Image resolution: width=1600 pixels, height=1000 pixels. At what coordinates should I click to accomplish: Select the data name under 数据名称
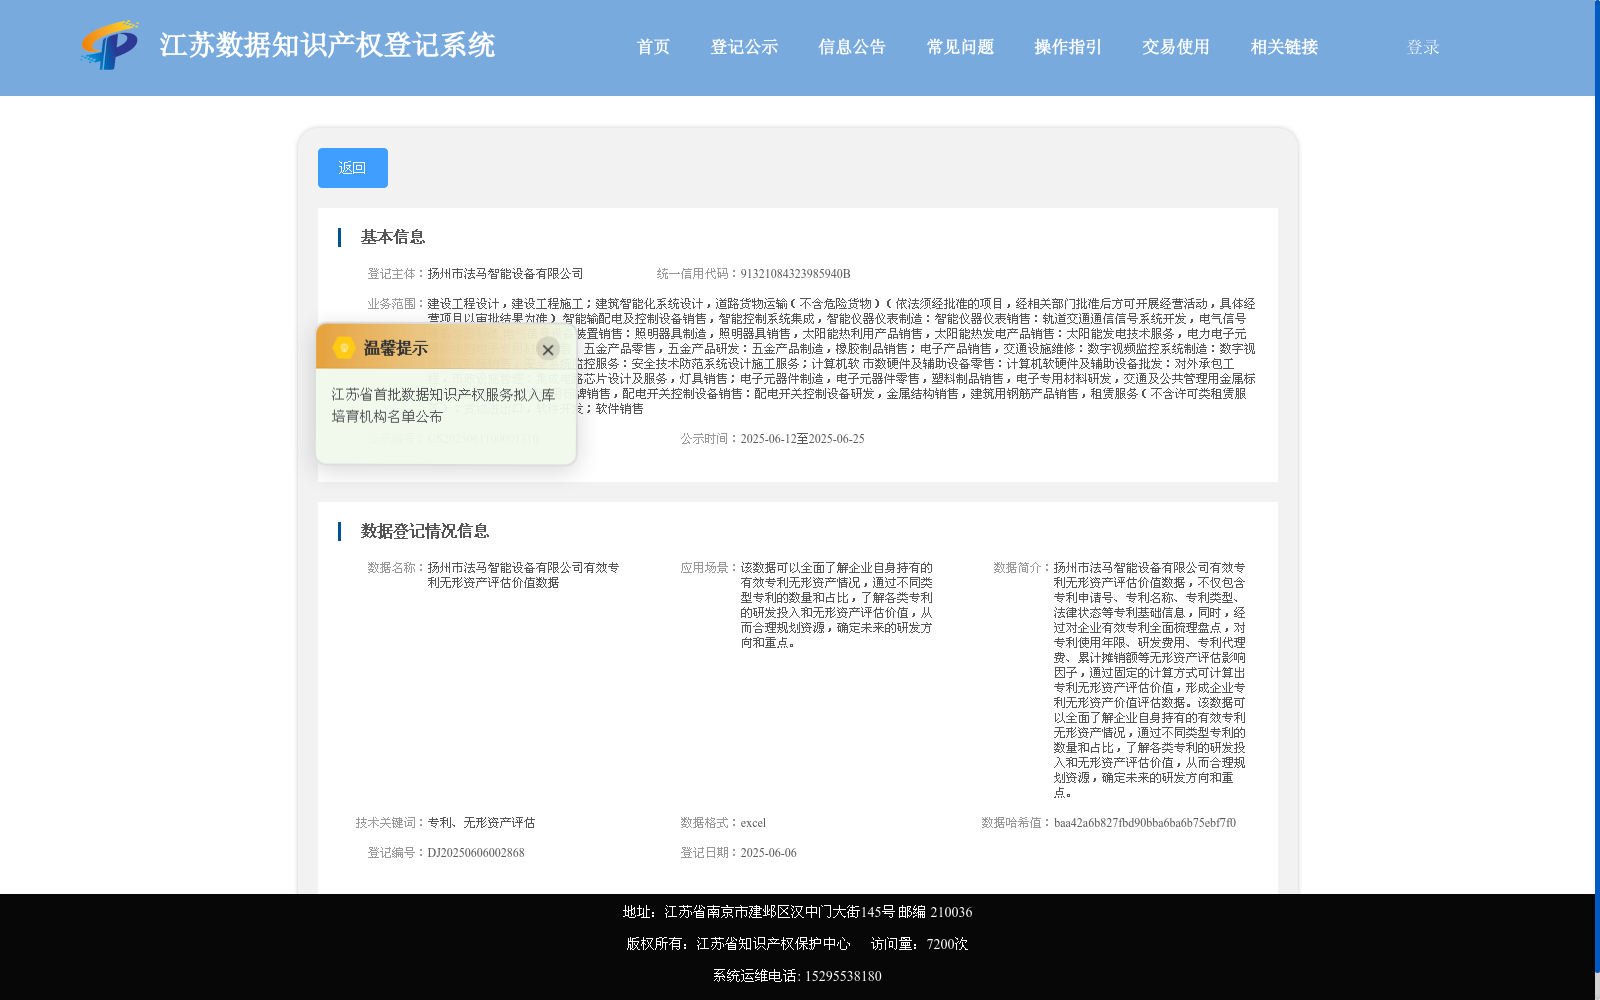tap(523, 575)
